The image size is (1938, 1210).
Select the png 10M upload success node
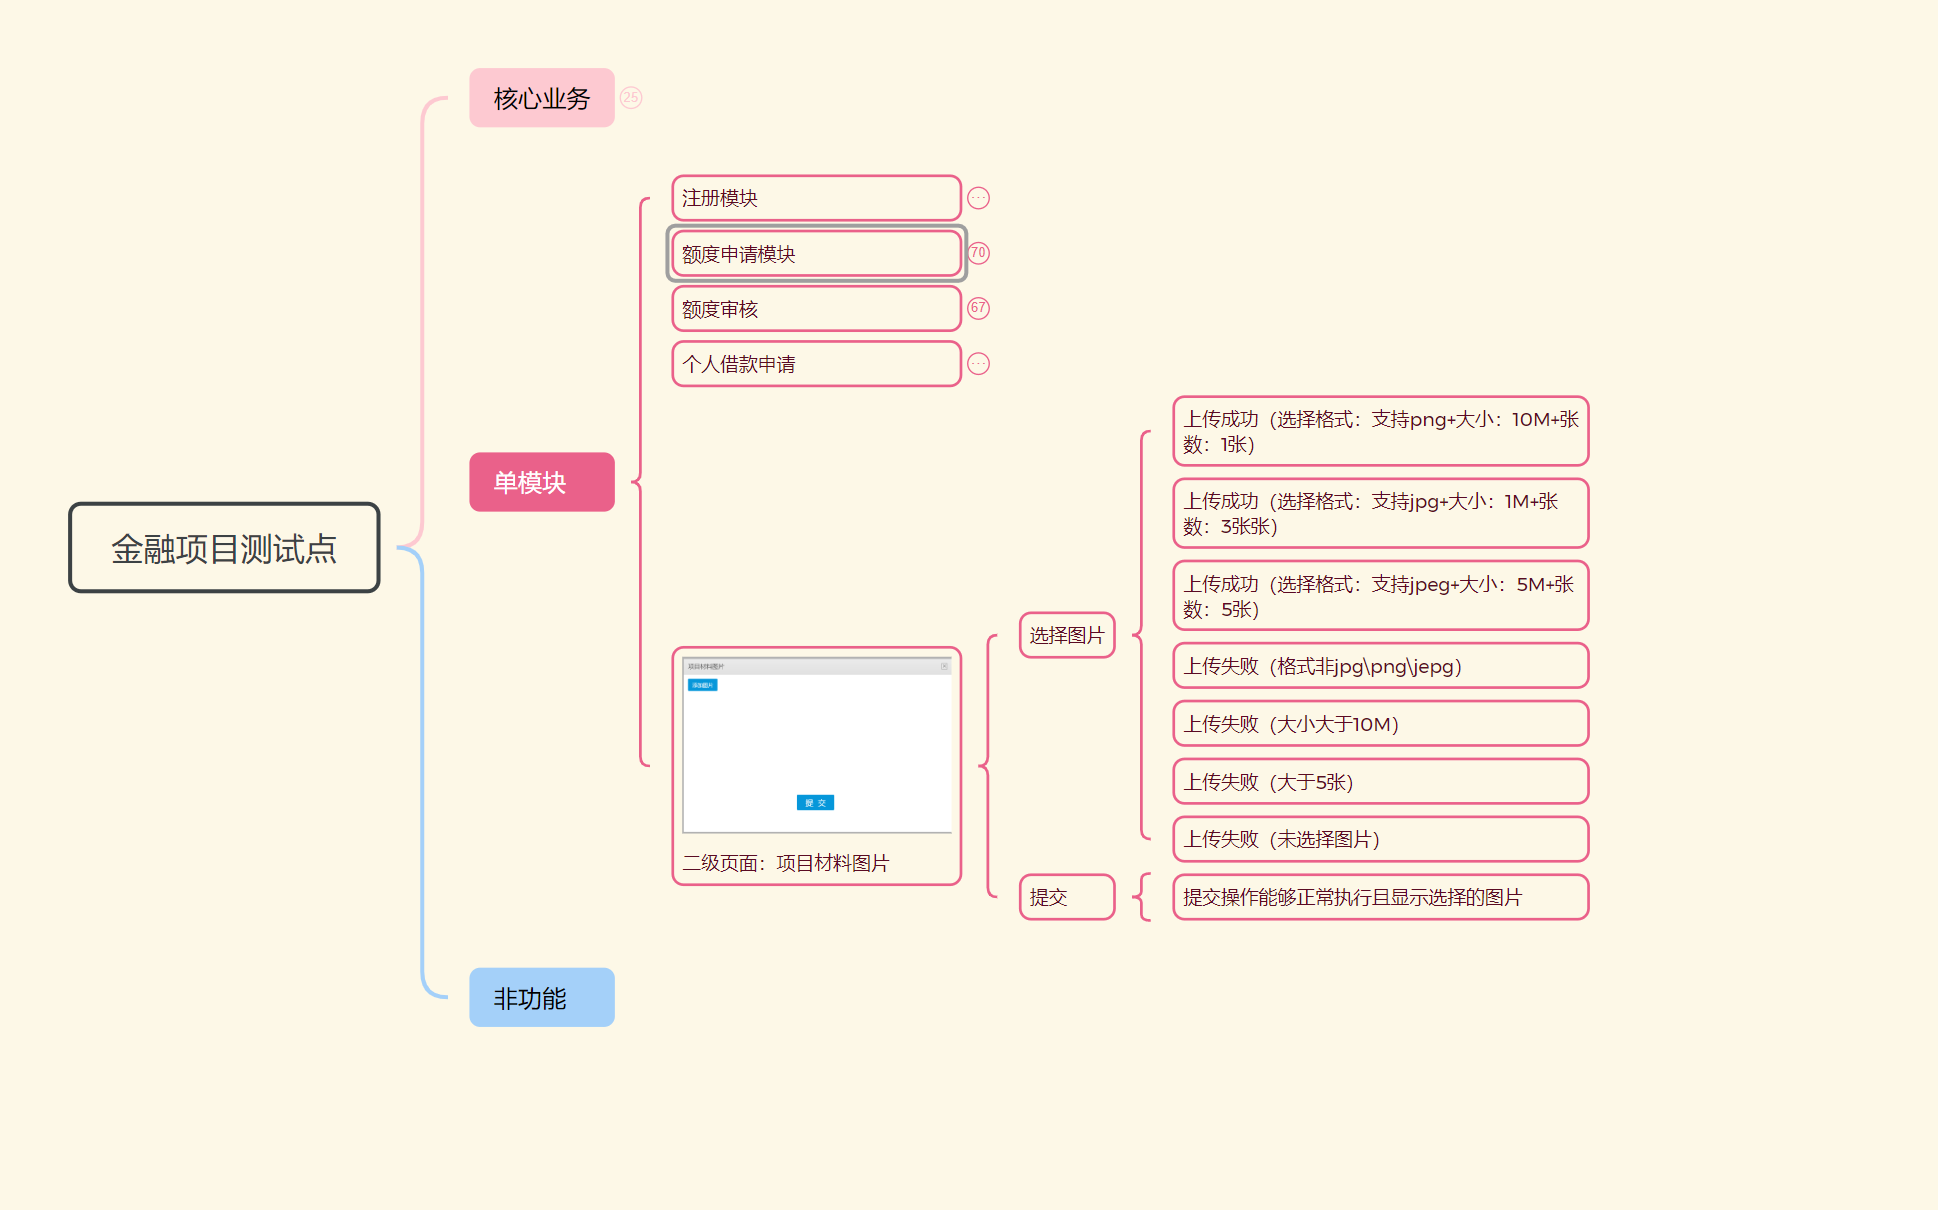[x=1380, y=431]
